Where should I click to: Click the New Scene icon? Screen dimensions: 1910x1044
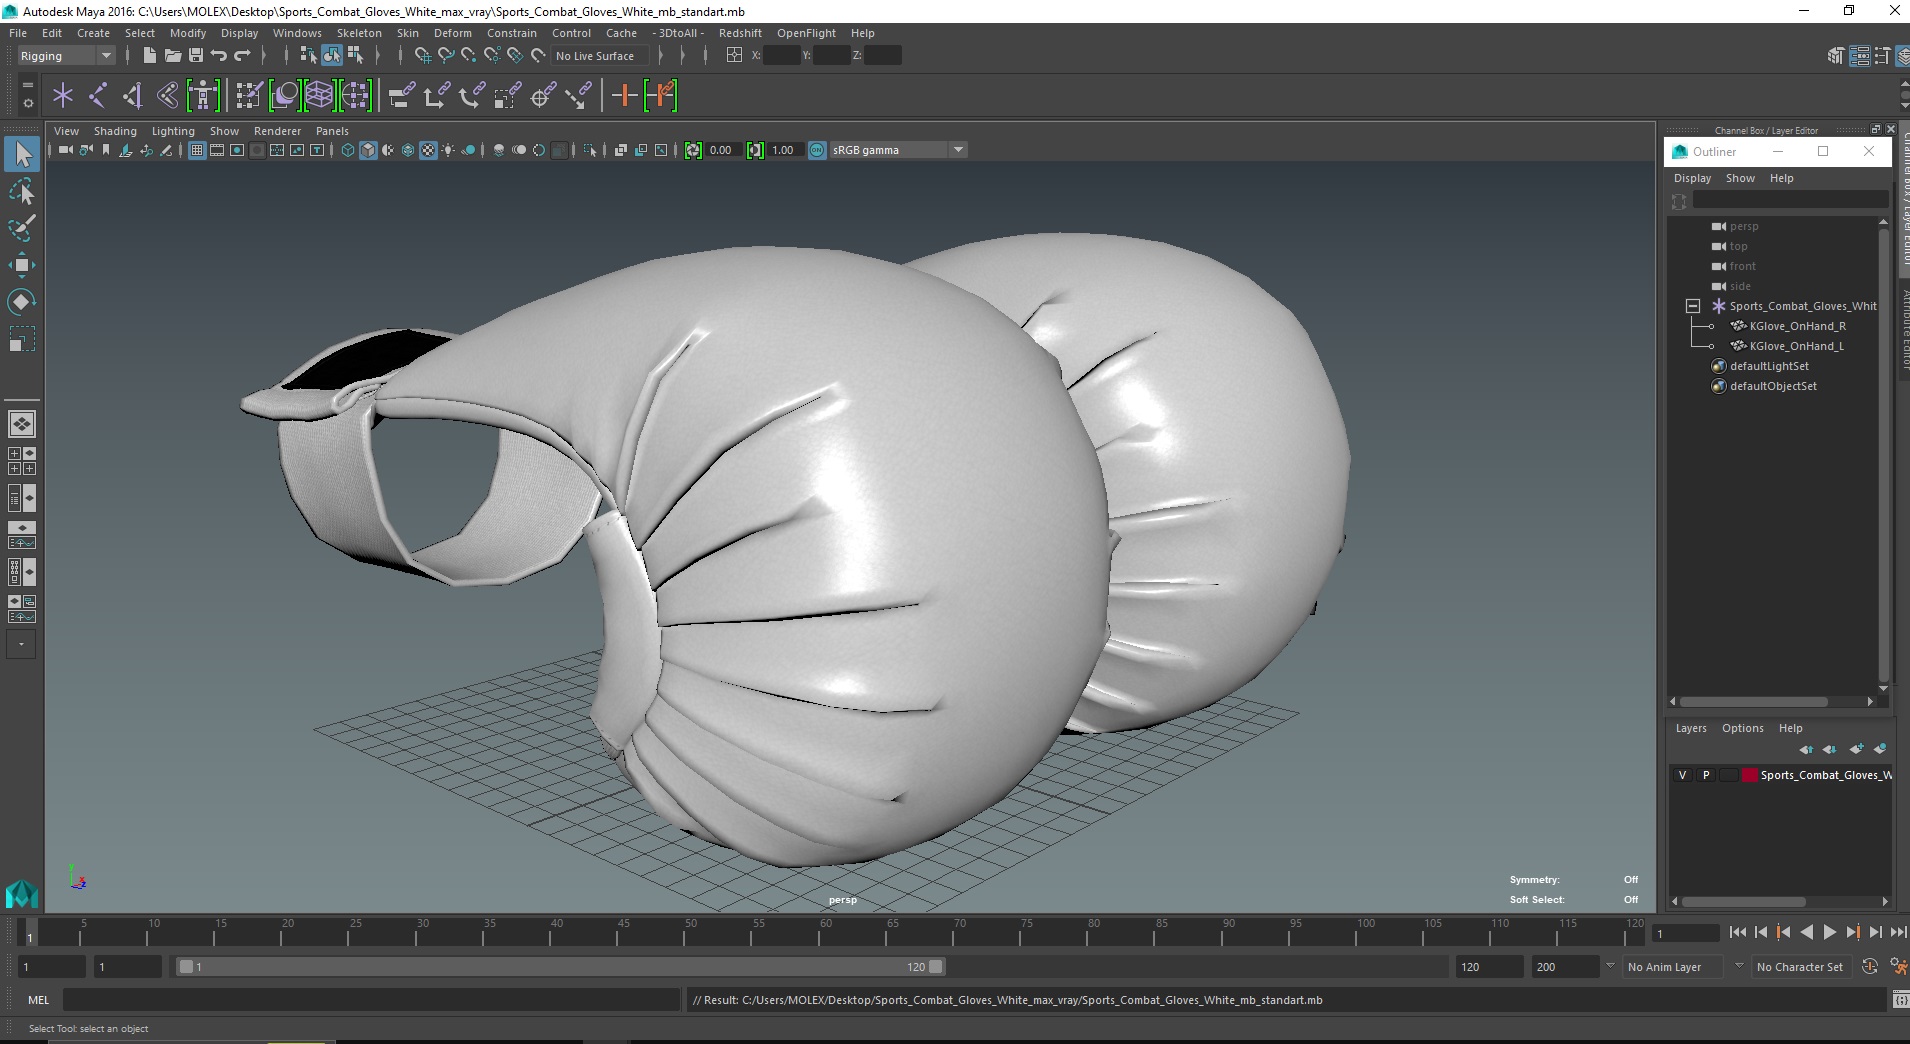(x=149, y=56)
